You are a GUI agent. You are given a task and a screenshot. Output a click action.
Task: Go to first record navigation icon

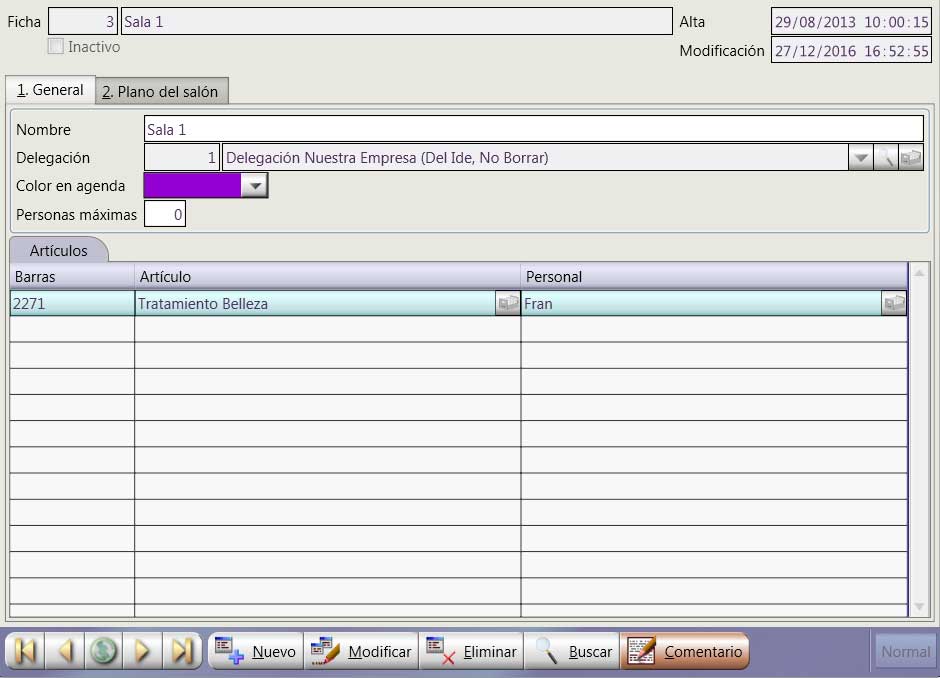(26, 651)
